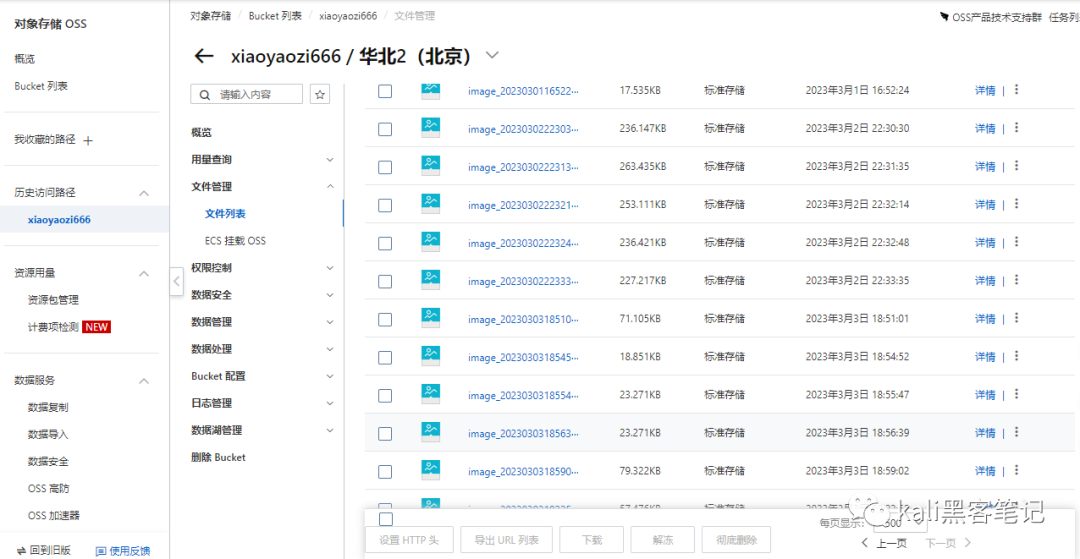Image resolution: width=1080 pixels, height=559 pixels.
Task: Click image icon of the 236.421KB file
Action: pos(430,242)
